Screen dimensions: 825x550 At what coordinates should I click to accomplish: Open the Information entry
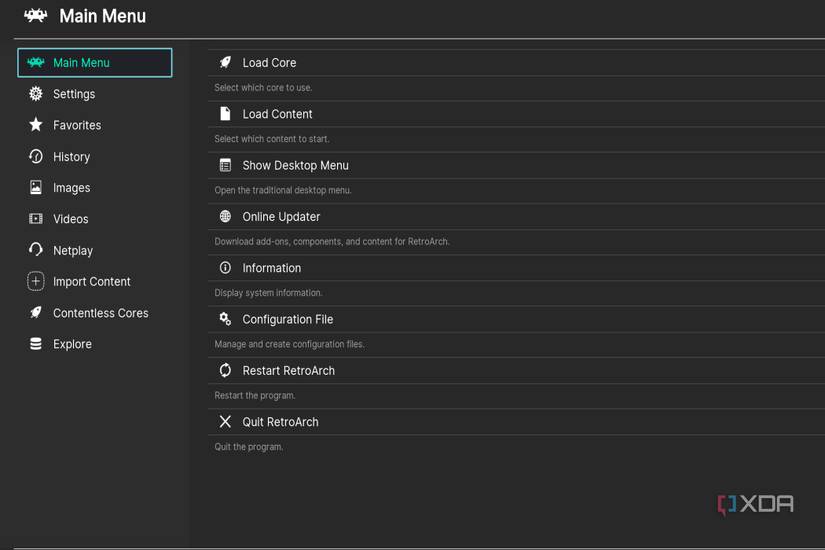(516, 268)
